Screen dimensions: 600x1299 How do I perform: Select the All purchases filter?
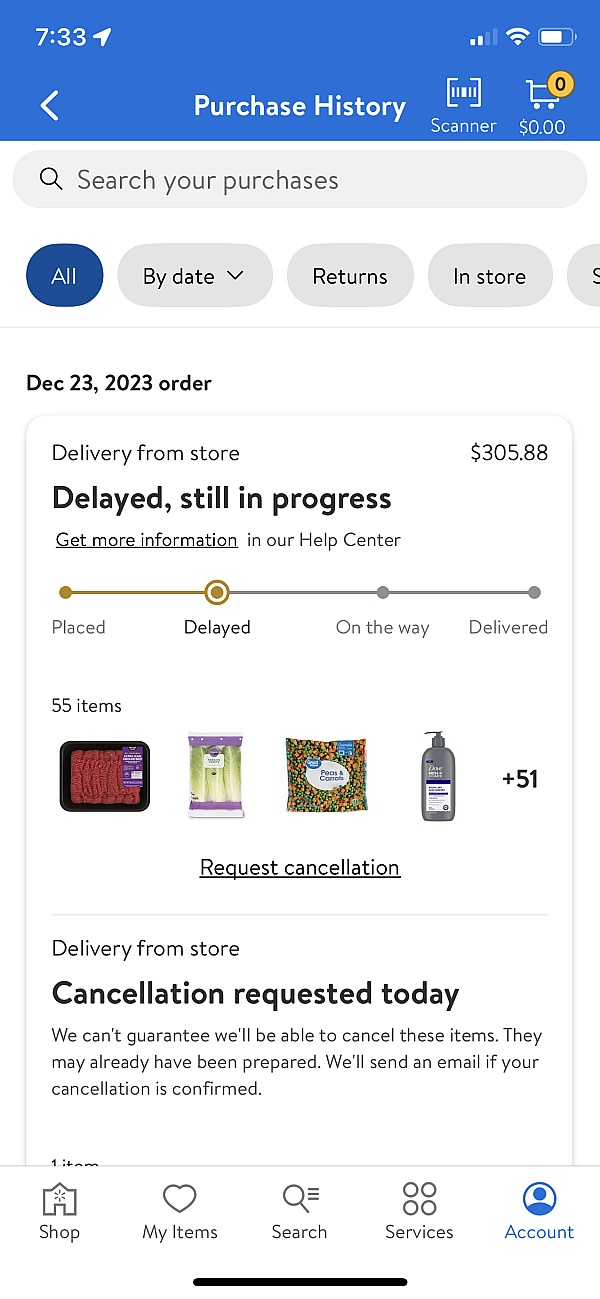coord(64,275)
